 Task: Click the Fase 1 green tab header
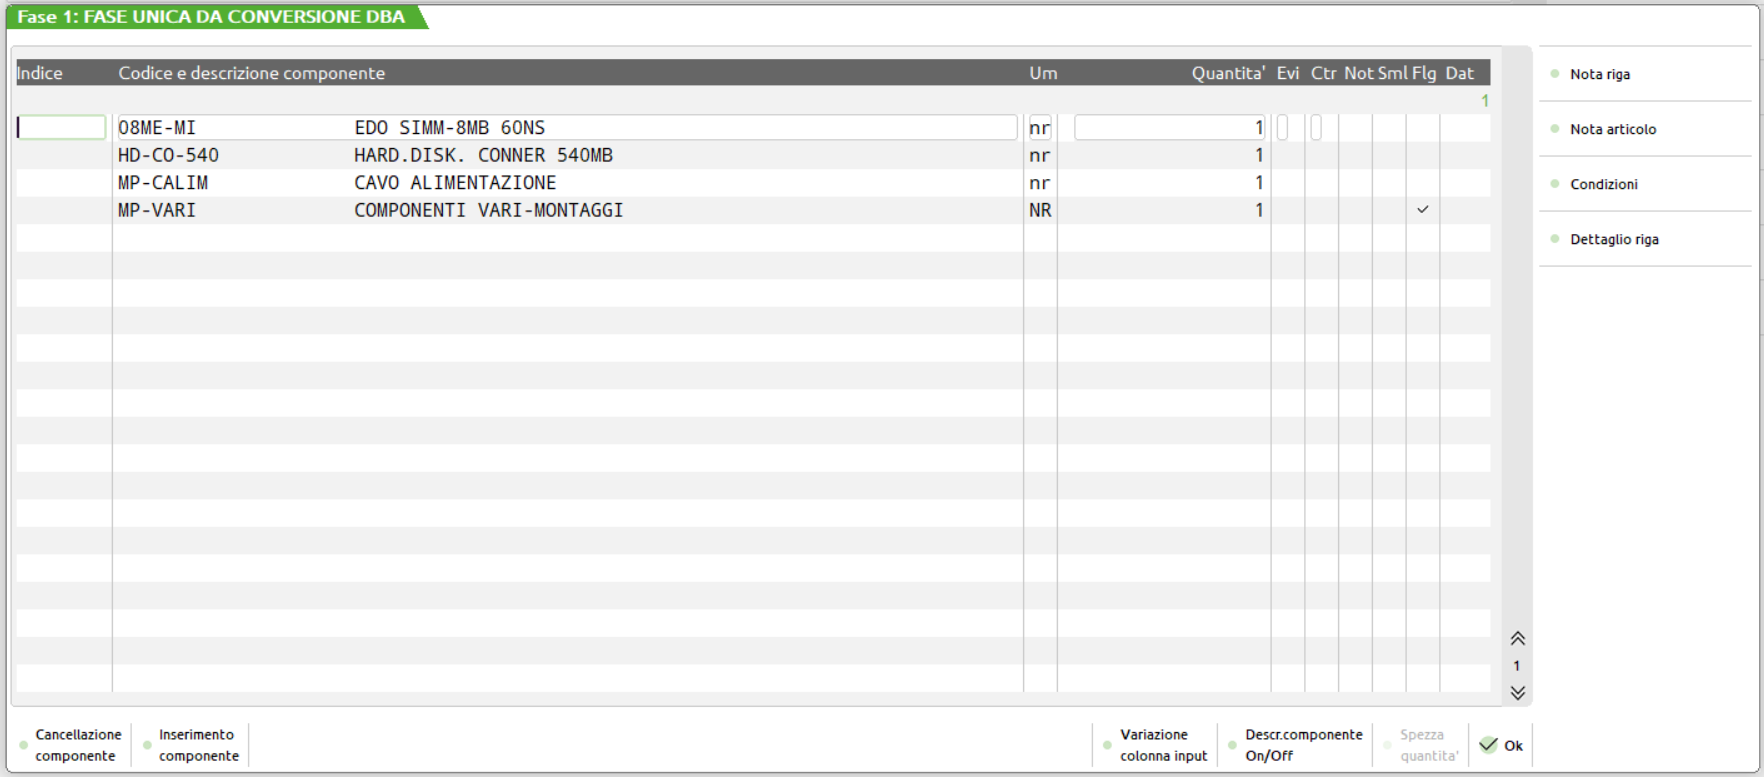212,17
